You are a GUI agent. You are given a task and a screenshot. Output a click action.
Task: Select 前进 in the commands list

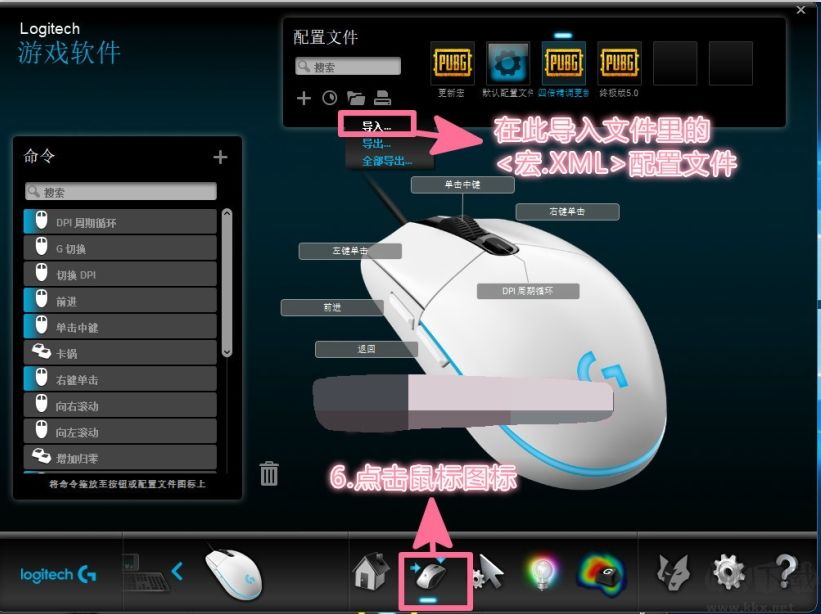pos(120,300)
